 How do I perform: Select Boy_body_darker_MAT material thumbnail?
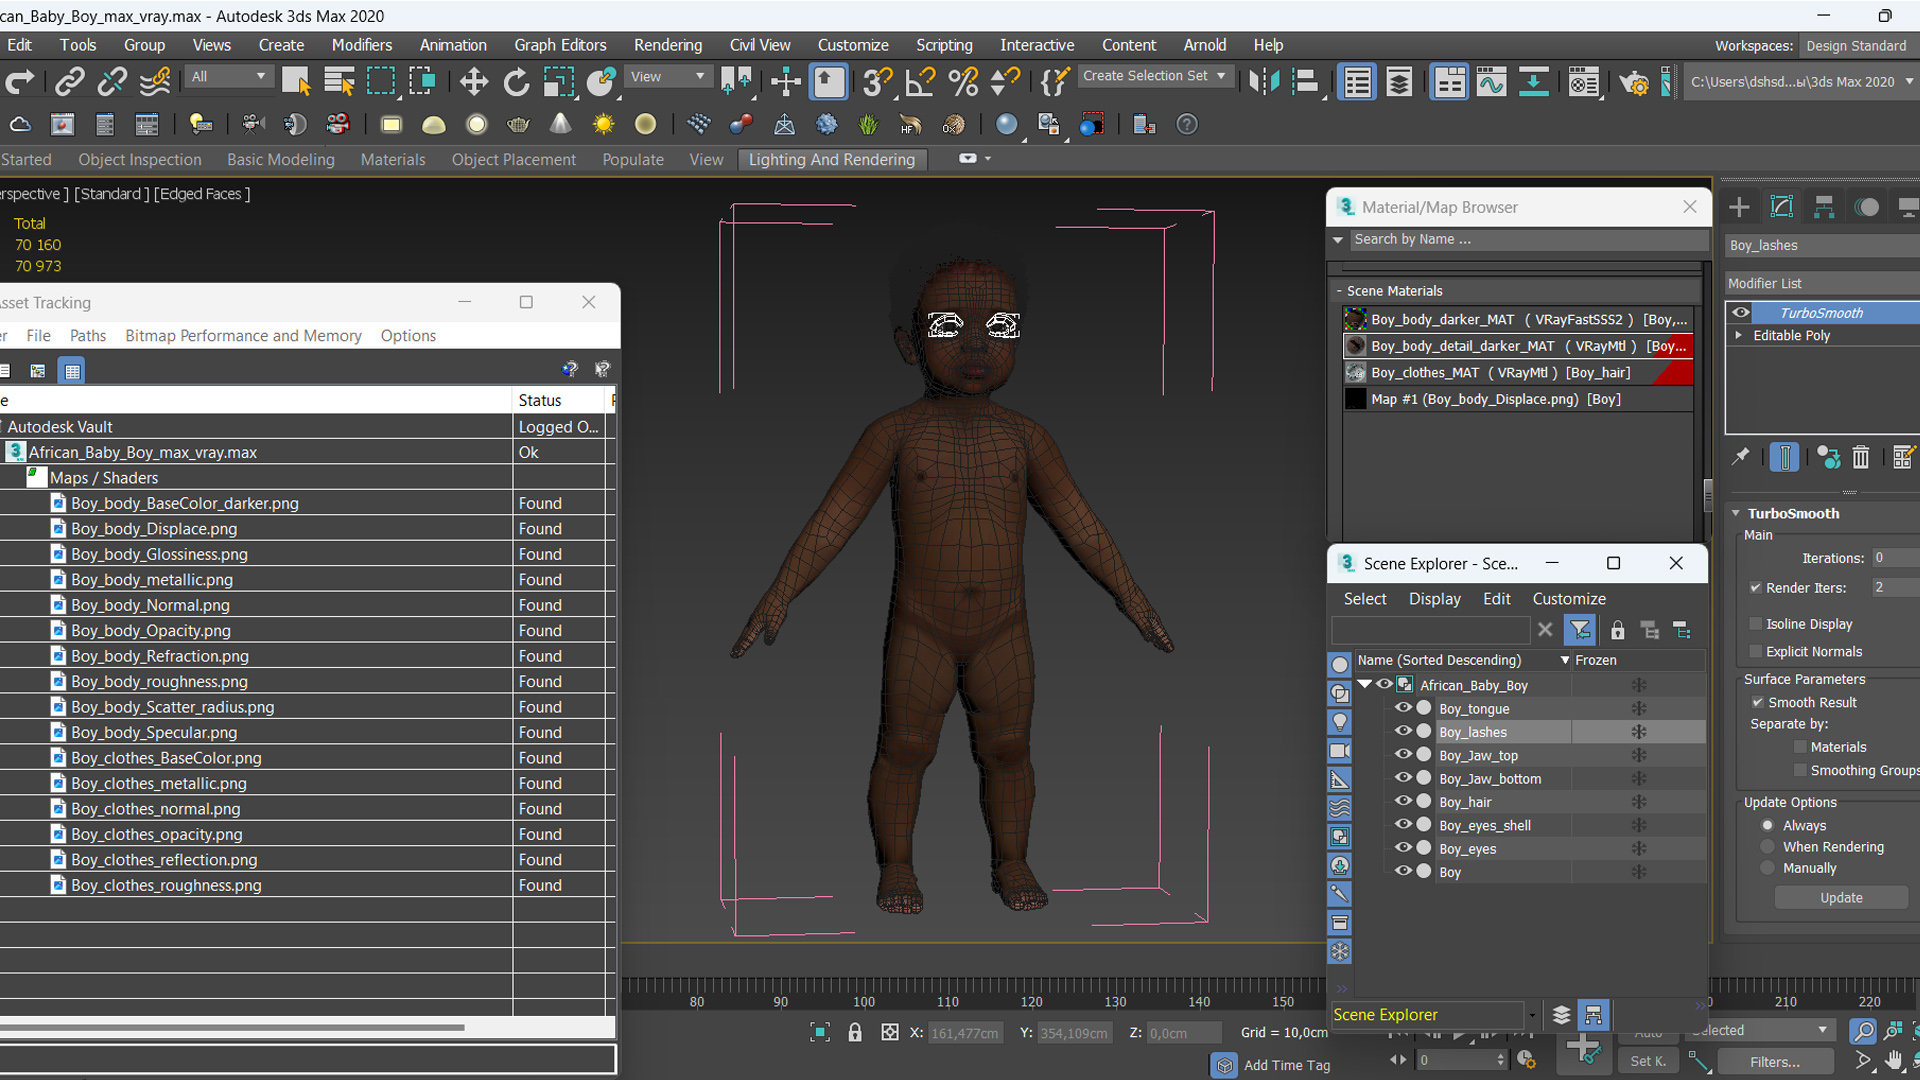[1355, 319]
